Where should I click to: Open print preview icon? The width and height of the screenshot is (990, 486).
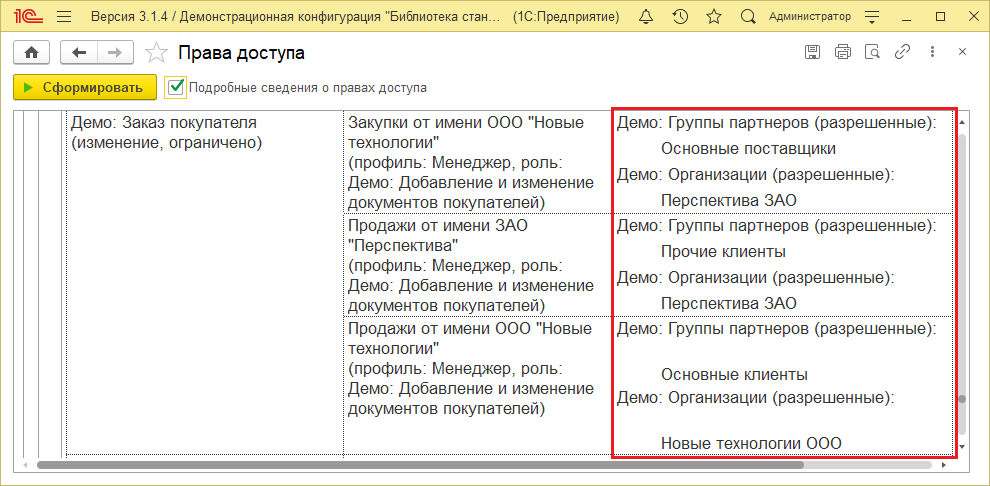pyautogui.click(x=873, y=52)
